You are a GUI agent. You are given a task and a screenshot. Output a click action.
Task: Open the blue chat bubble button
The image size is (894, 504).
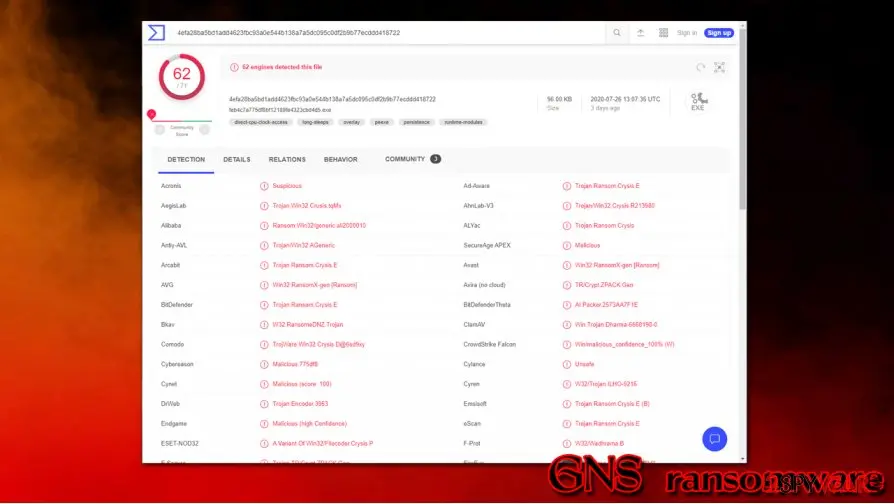click(714, 439)
